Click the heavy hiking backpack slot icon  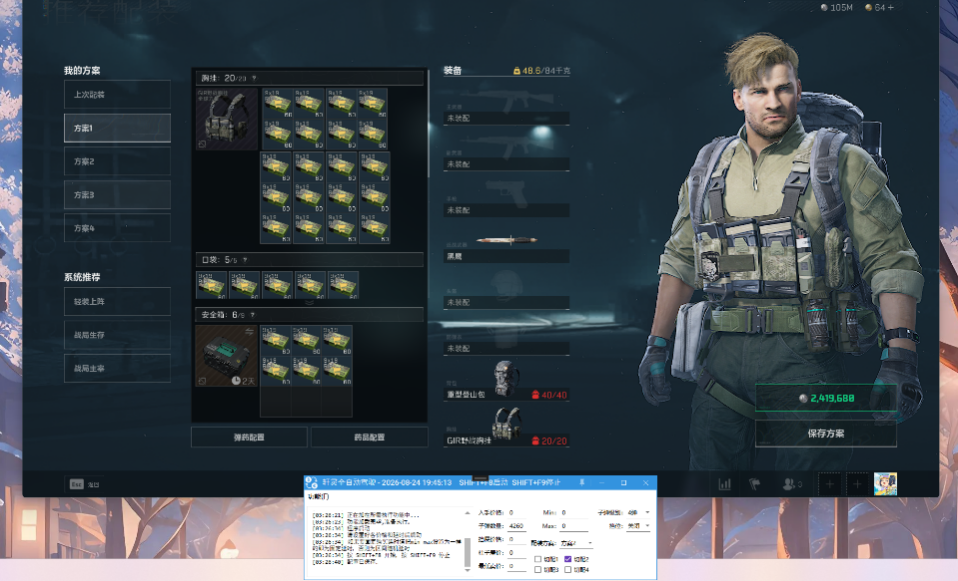click(507, 378)
